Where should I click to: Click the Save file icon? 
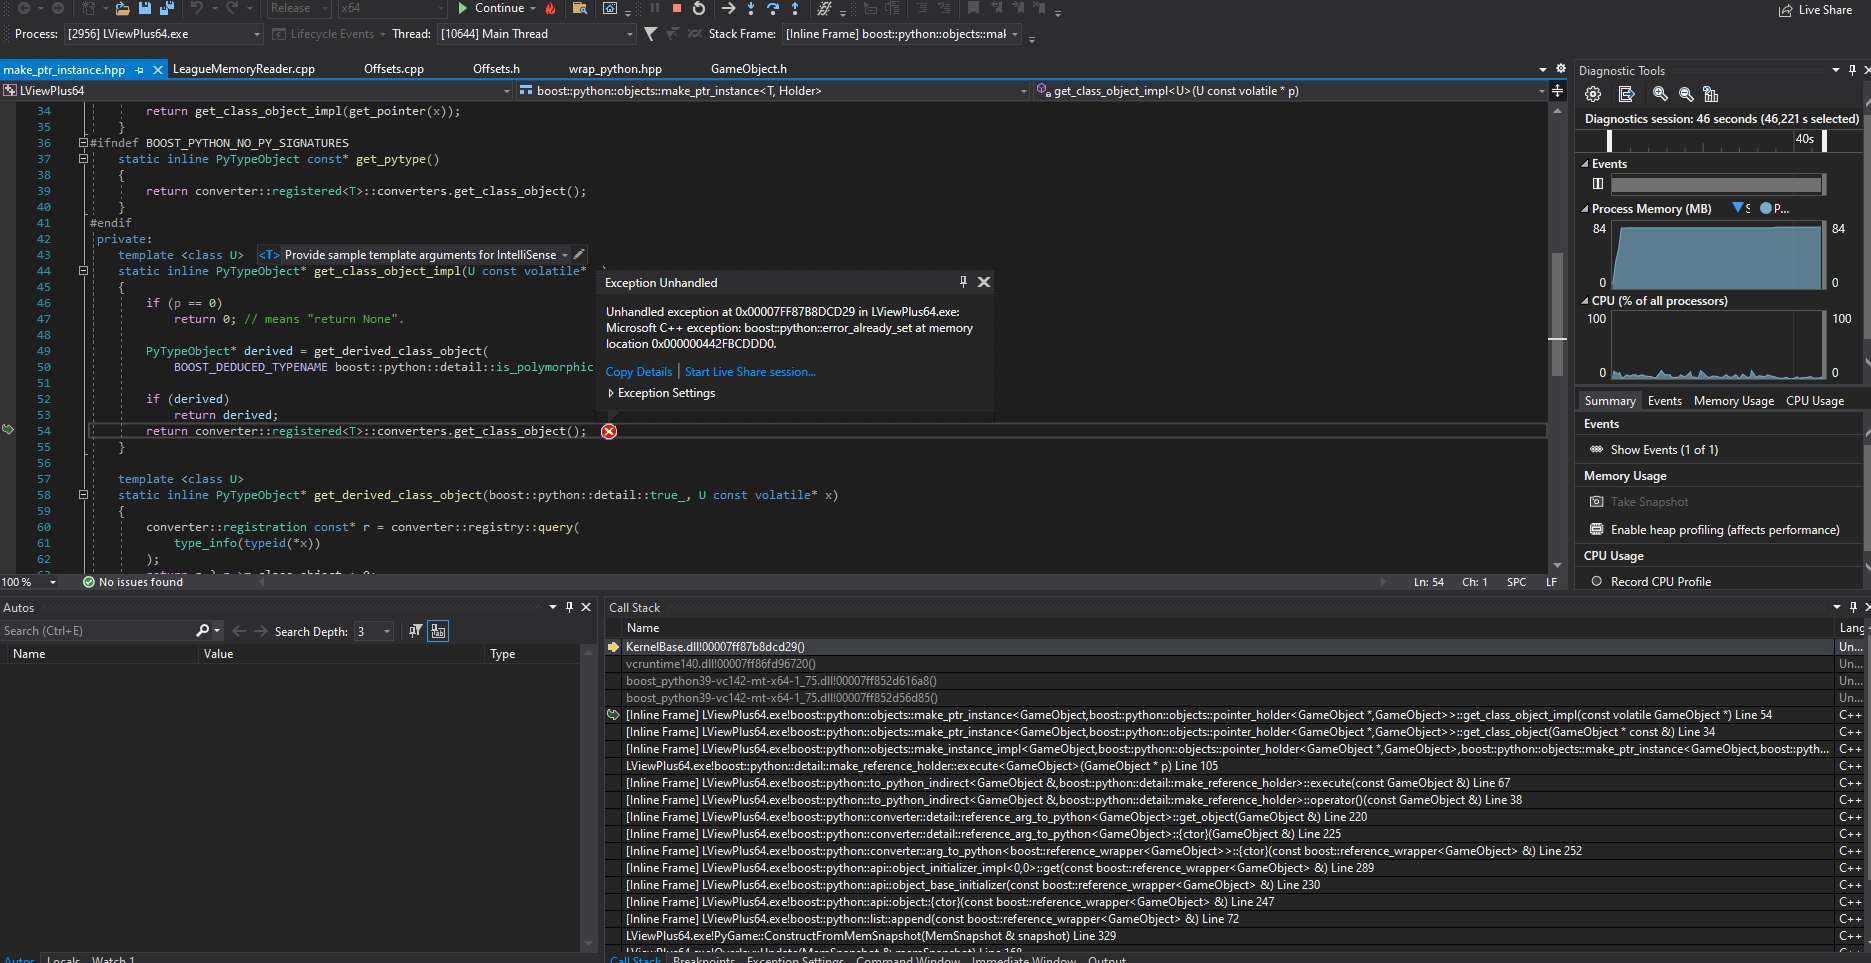(145, 8)
